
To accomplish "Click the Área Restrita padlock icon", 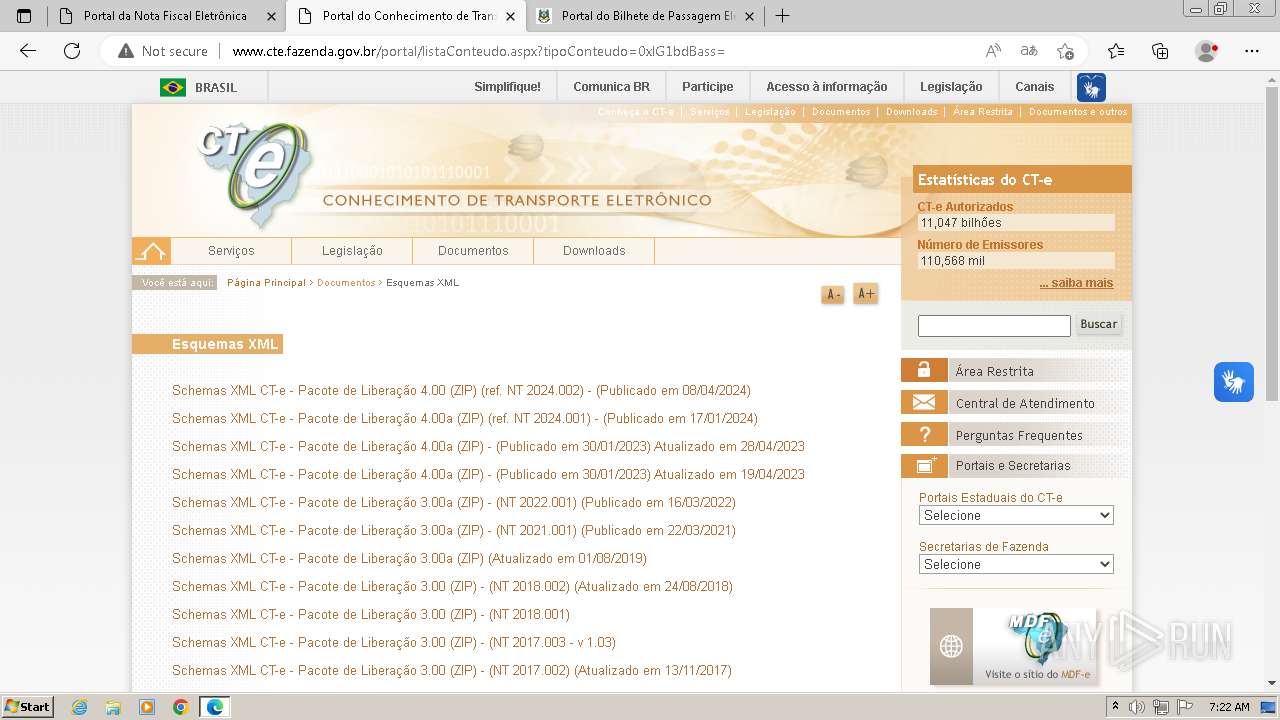I will 924,371.
